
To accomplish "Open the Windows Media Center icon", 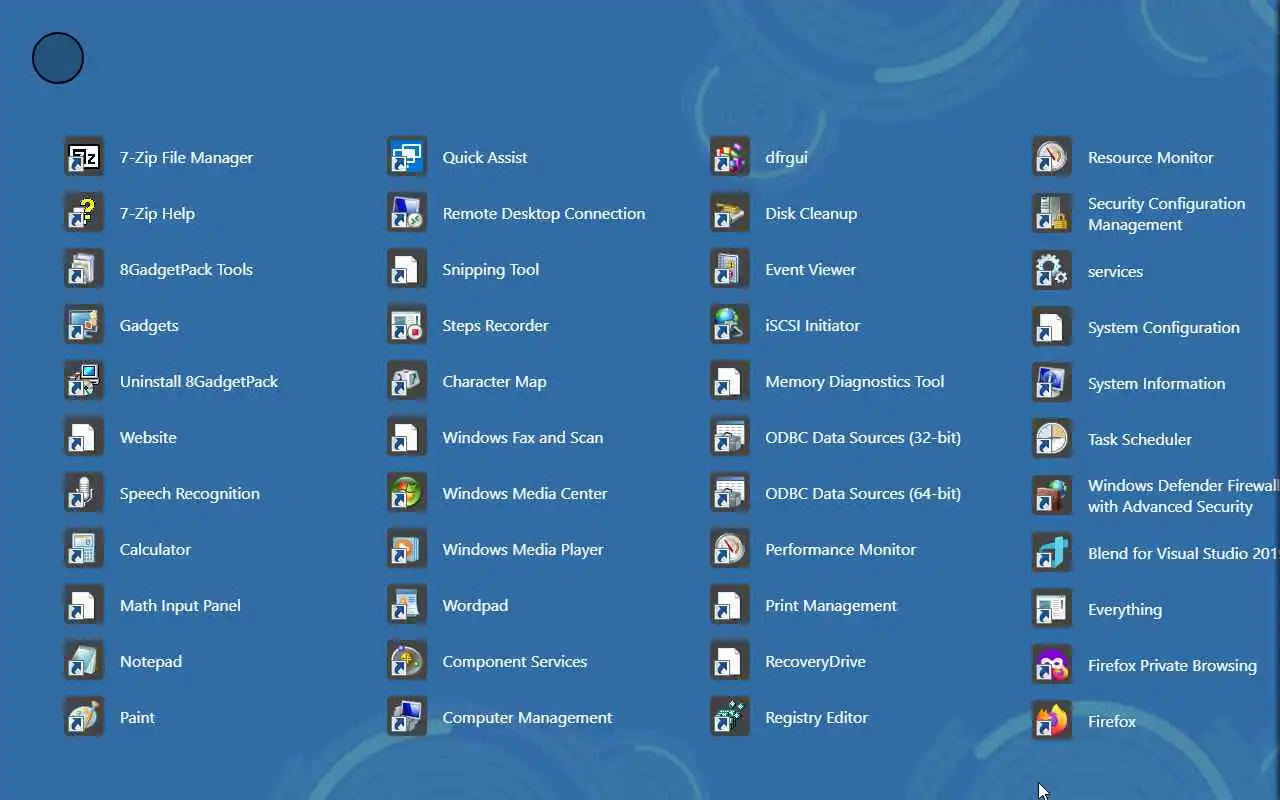I will (407, 493).
